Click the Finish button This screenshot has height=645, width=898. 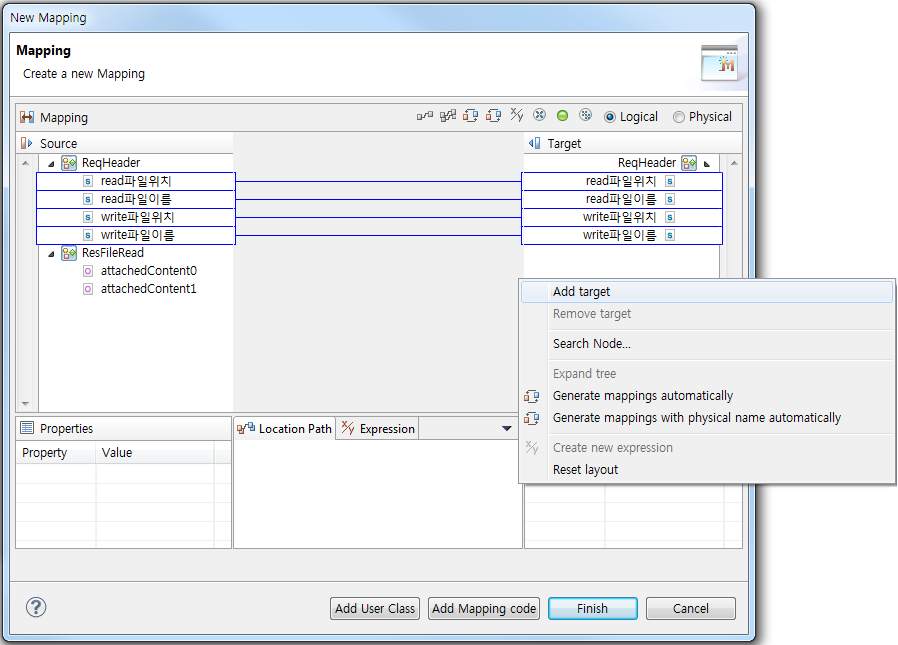coord(592,608)
